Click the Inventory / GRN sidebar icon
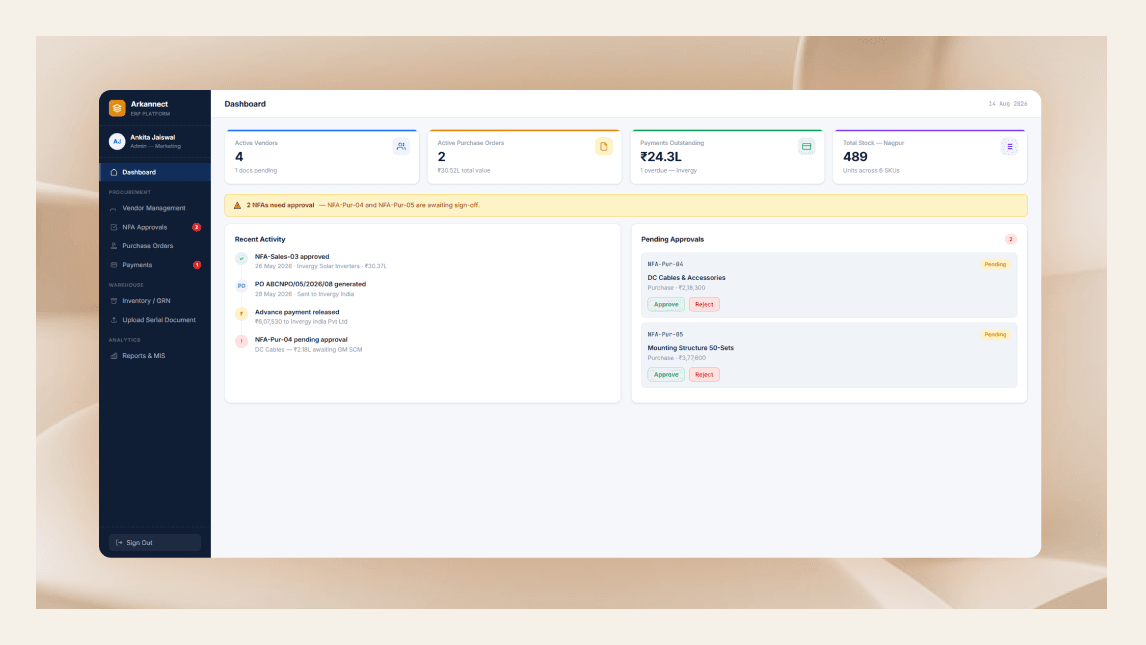Image resolution: width=1146 pixels, height=645 pixels. tap(113, 301)
